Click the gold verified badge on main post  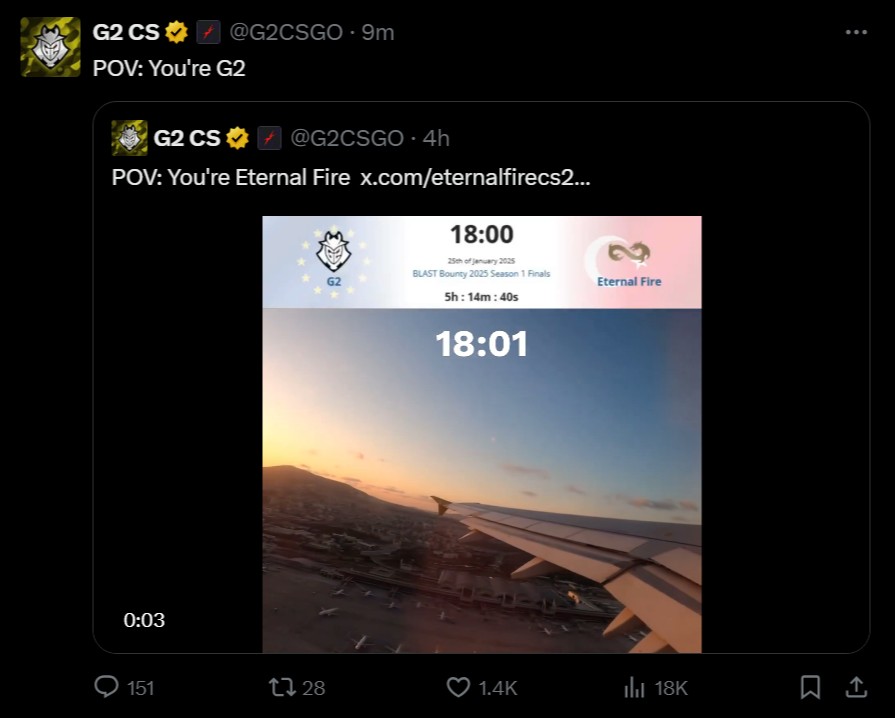(x=177, y=32)
